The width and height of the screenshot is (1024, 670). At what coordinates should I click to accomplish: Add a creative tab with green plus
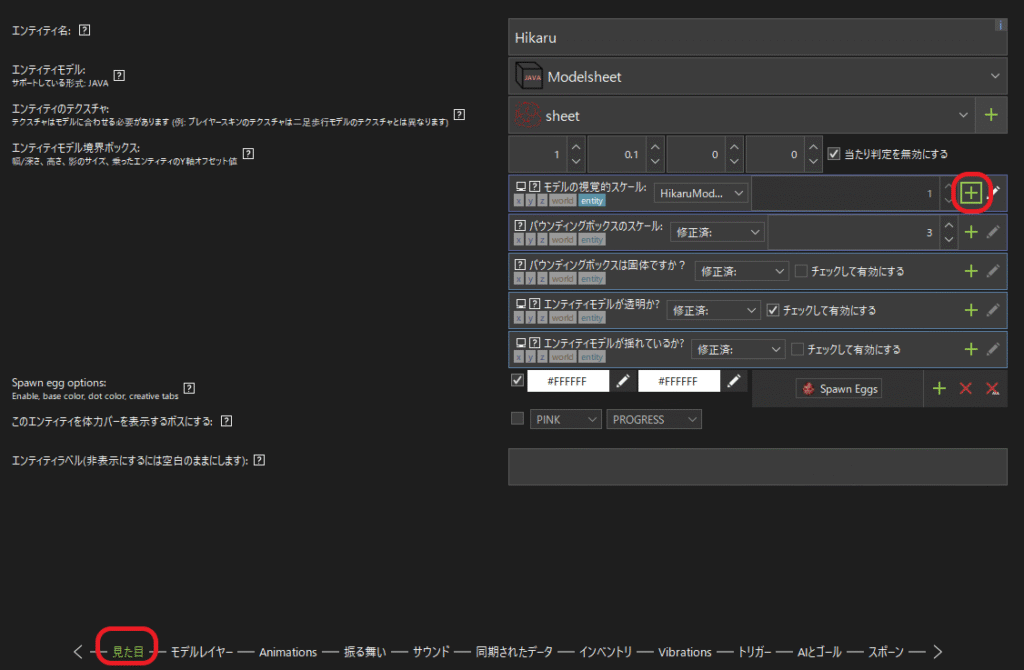pyautogui.click(x=938, y=388)
